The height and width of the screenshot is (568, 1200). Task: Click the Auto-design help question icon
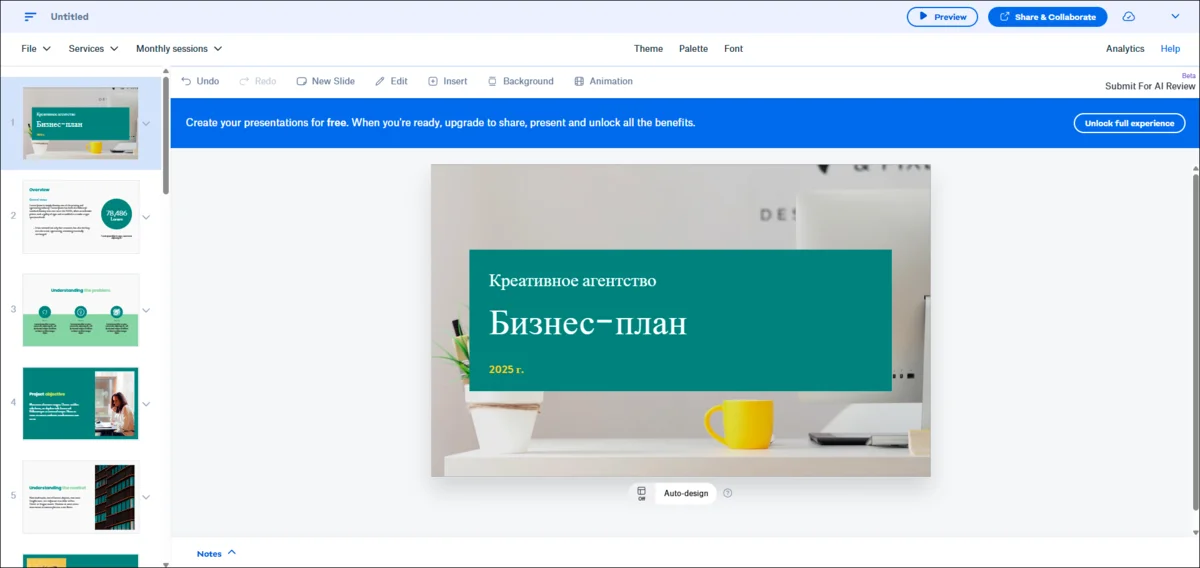[728, 493]
